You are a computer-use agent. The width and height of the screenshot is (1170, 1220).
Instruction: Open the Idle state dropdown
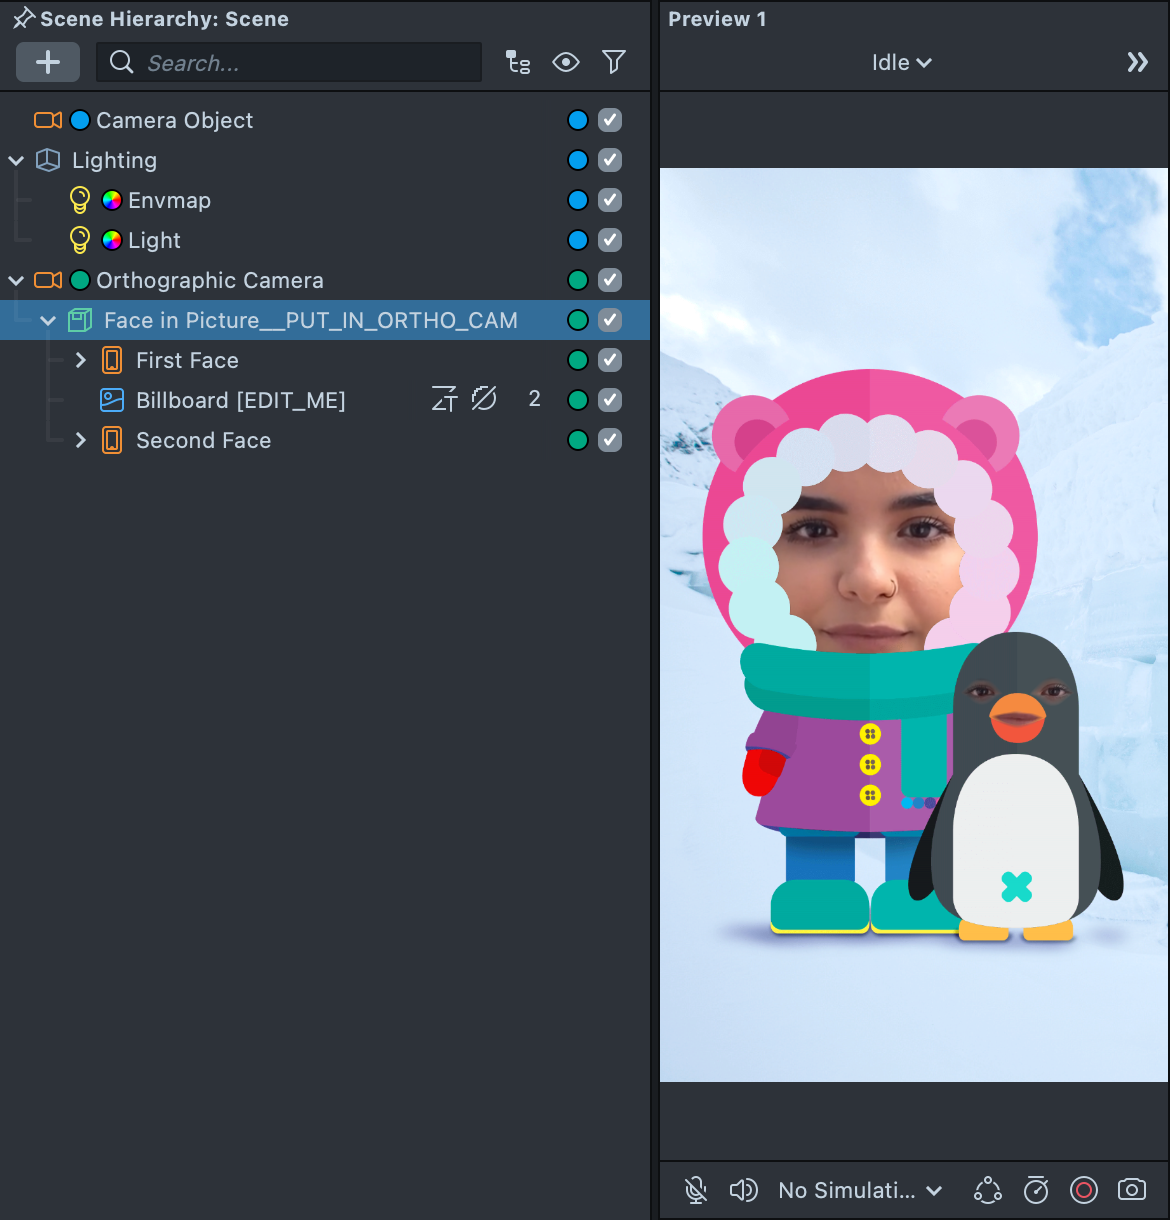point(901,62)
